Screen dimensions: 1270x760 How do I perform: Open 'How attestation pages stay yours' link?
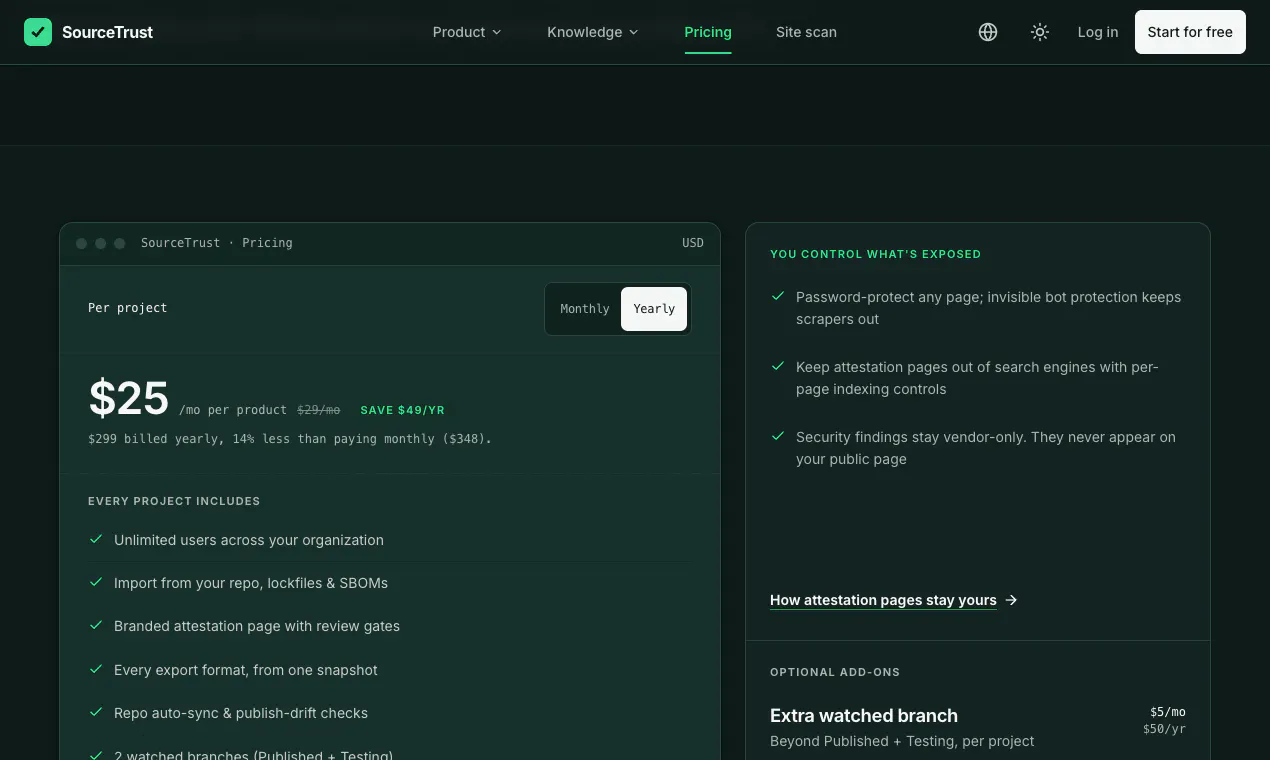coord(883,600)
